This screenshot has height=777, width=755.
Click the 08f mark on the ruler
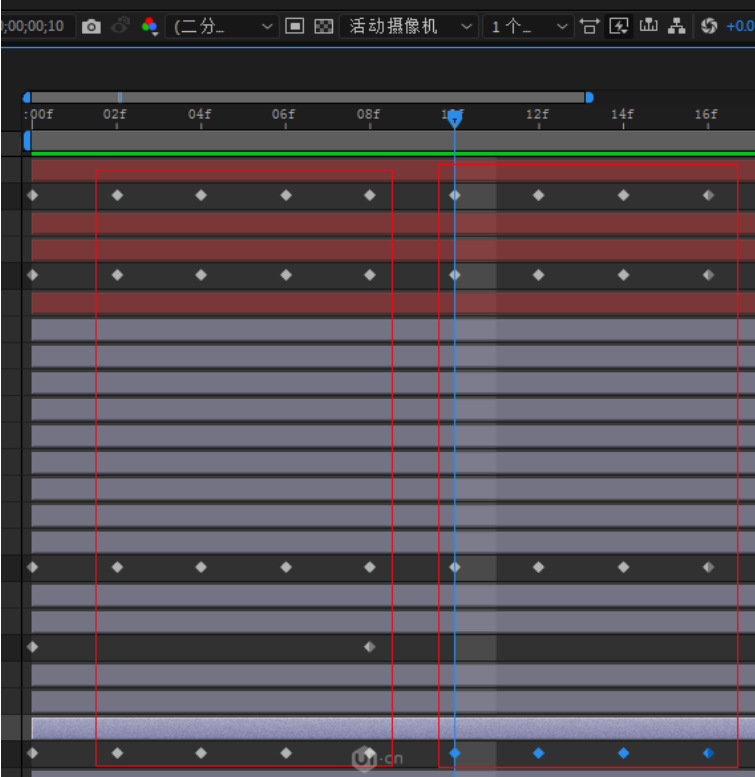(369, 114)
